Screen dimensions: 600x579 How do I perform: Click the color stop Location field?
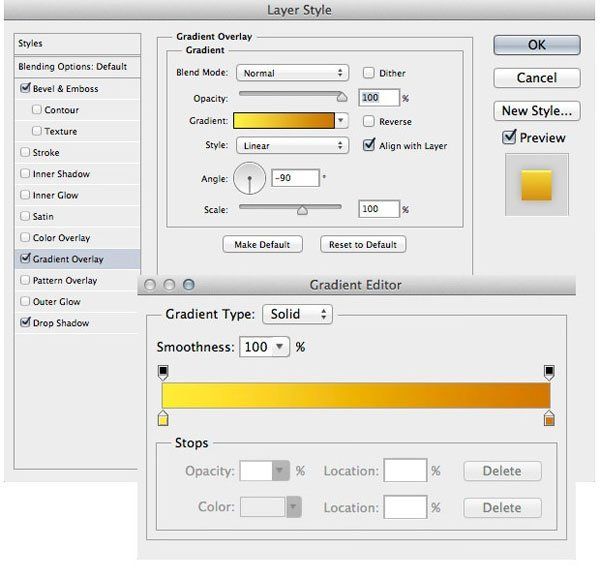405,507
